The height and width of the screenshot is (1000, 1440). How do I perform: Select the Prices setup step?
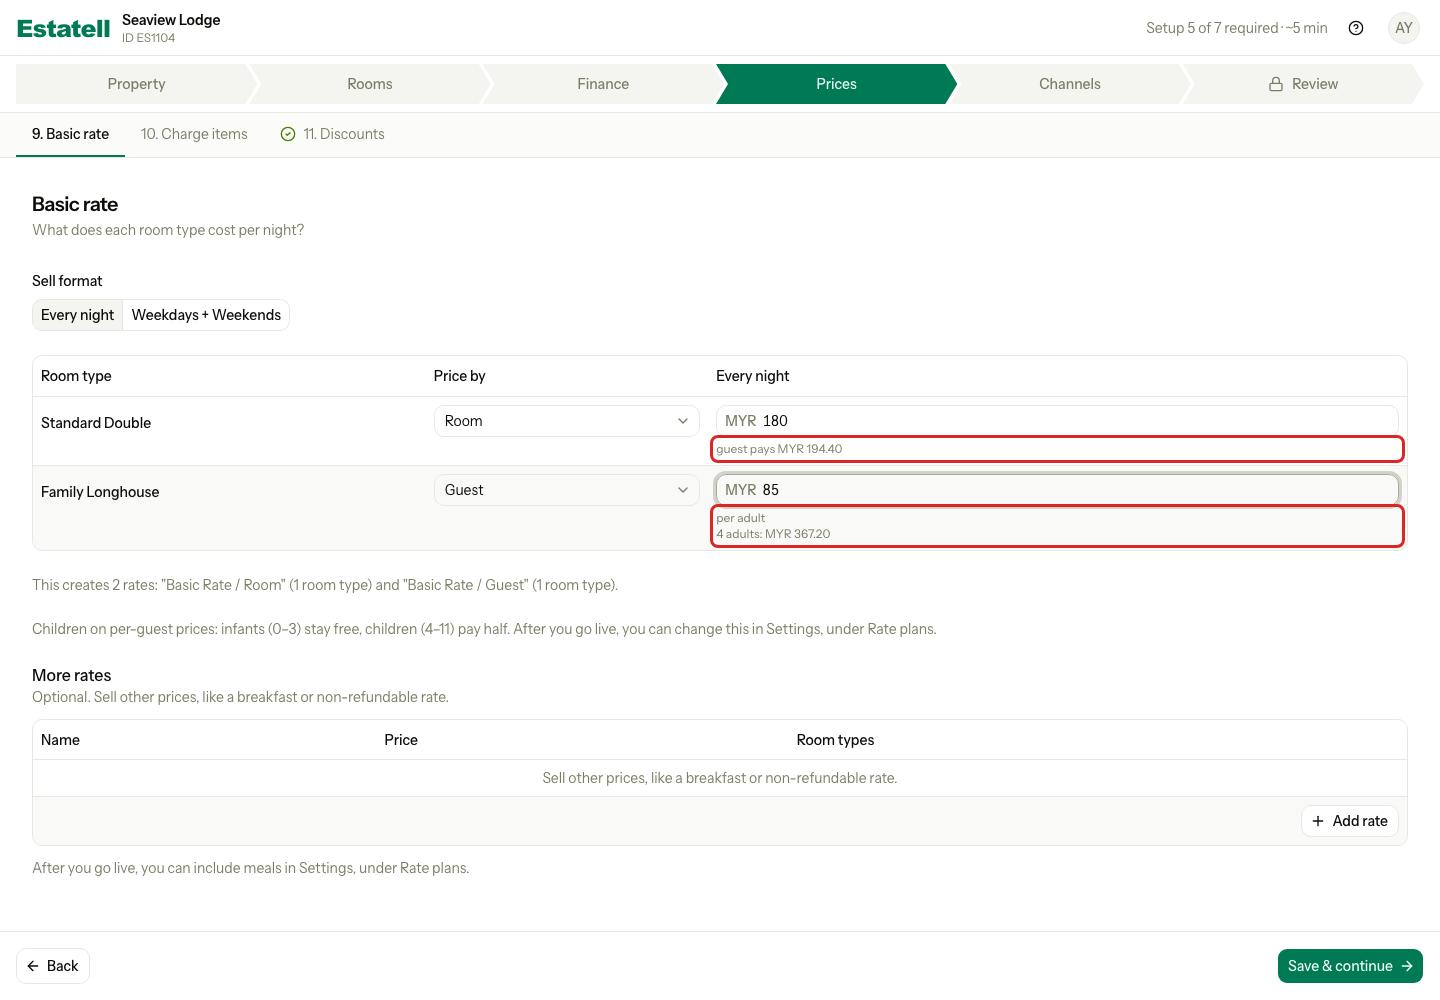pyautogui.click(x=836, y=84)
